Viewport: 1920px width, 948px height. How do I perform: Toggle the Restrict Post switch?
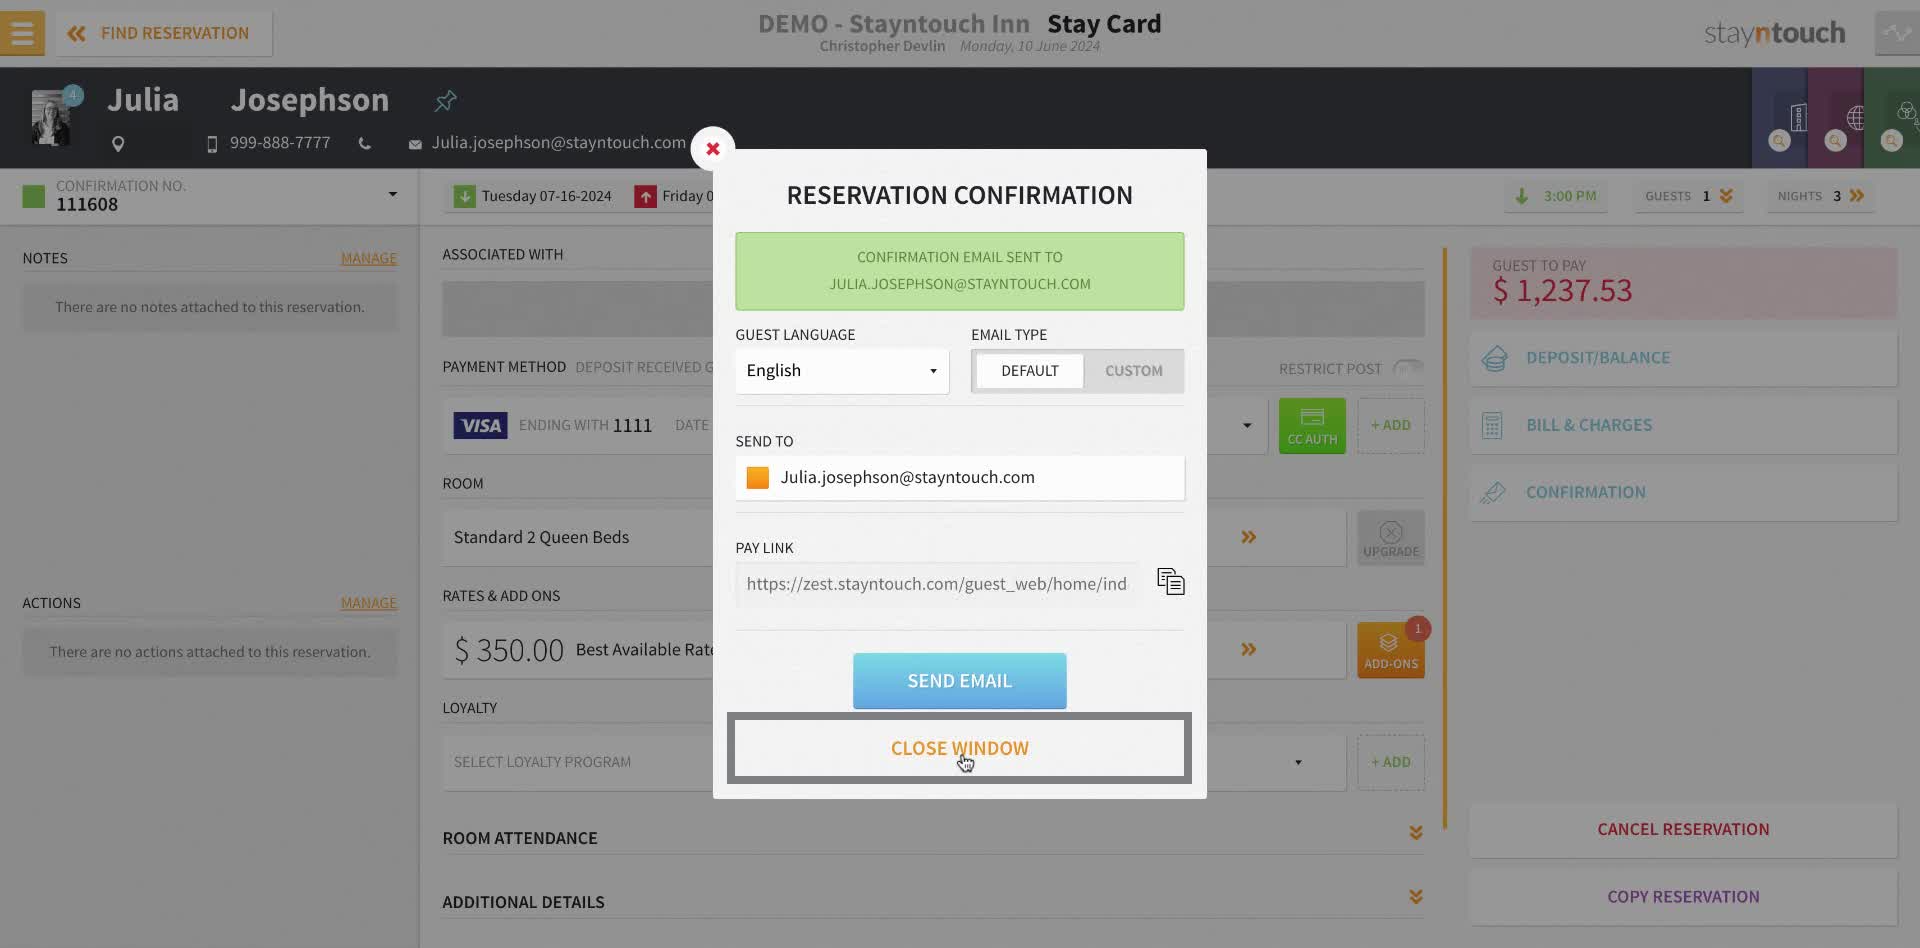1408,369
